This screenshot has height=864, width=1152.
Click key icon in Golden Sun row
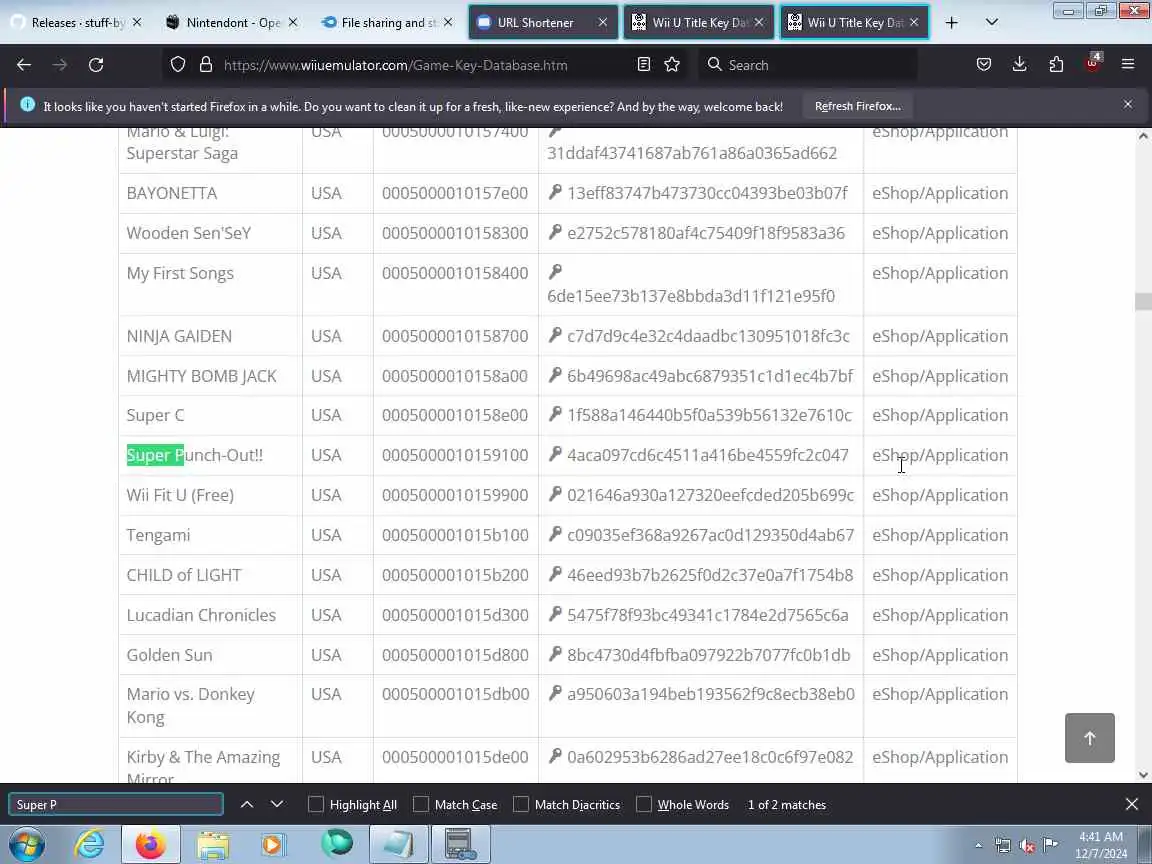[555, 654]
